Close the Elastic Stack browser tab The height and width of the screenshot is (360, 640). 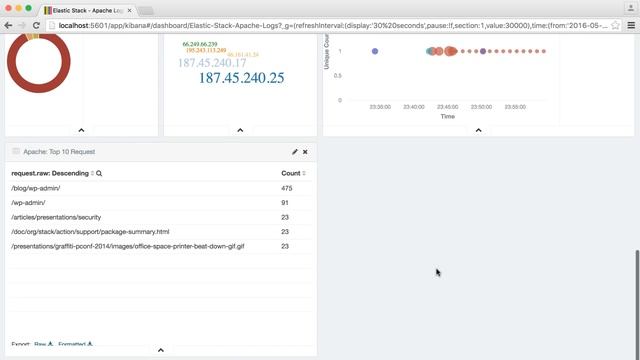point(129,11)
